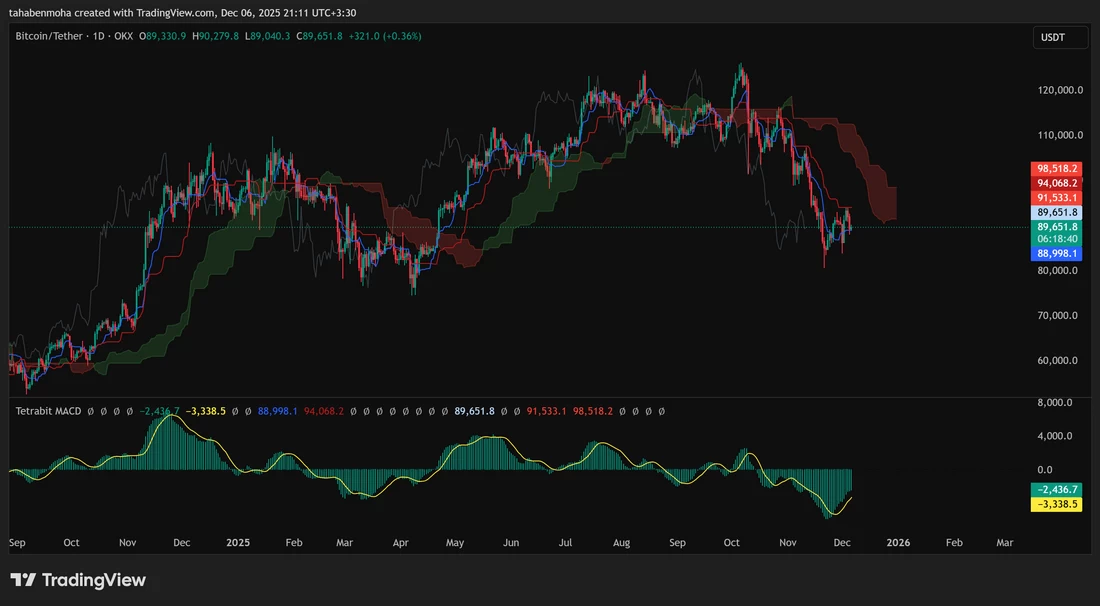Click the 2025 time axis label

(239, 543)
